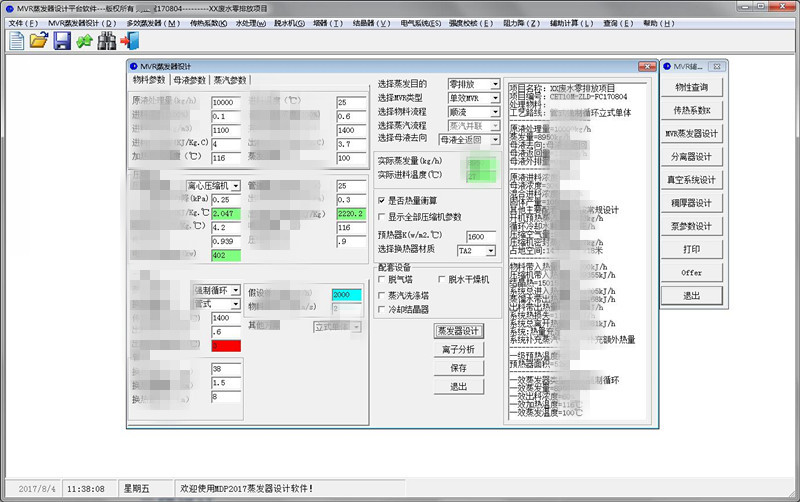The image size is (800, 502).
Task: Enable 显示全部压缩机参数 checkbox
Action: click(x=382, y=217)
